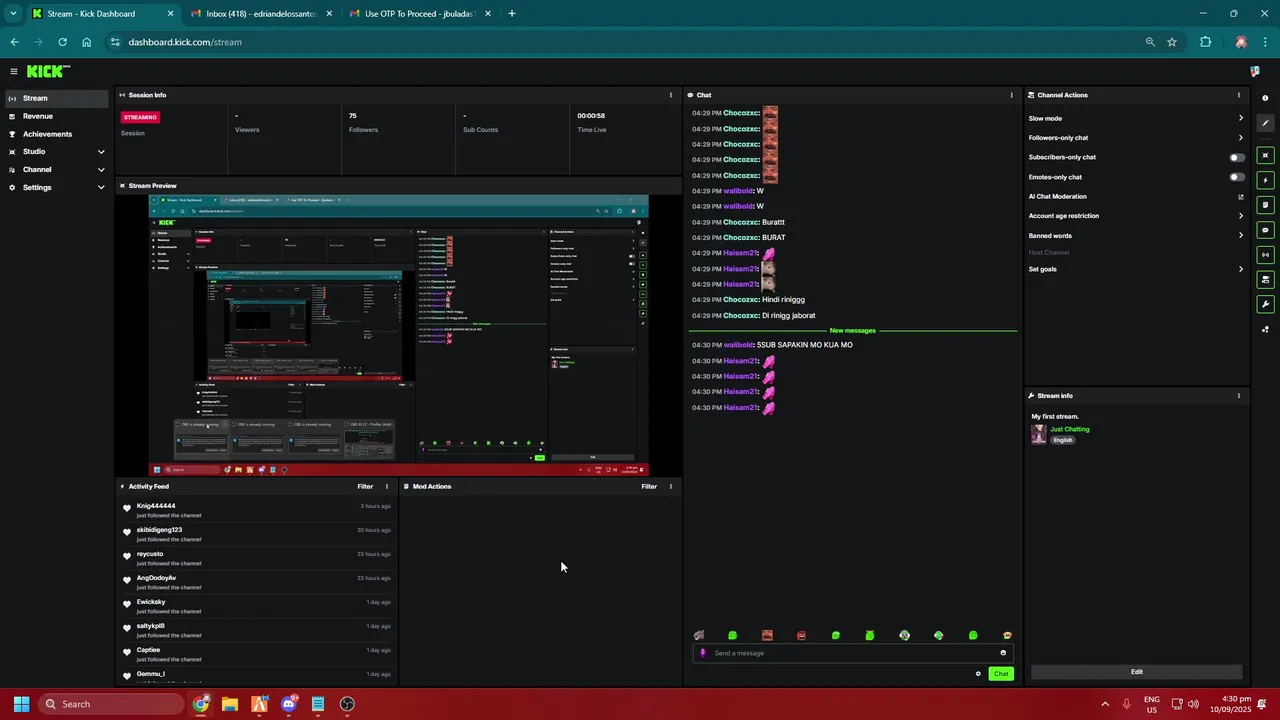Click the chat bubble icon in right sidebar

tap(1265, 230)
